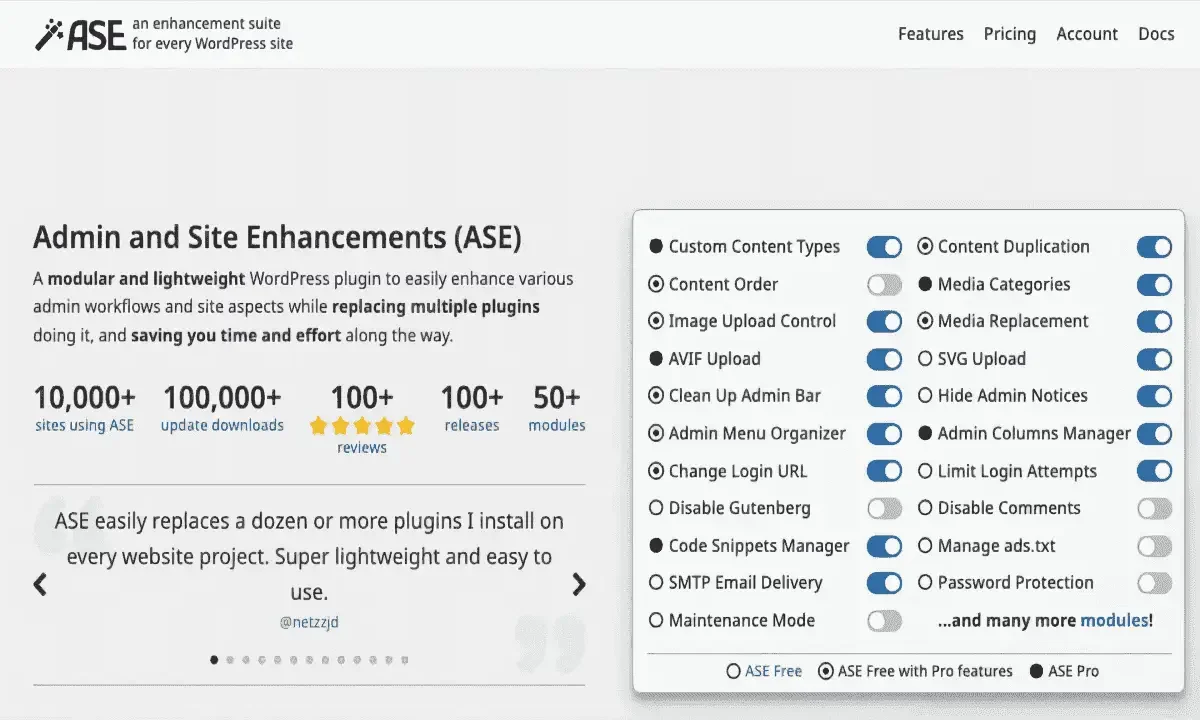Toggle Content Duplication switch
The width and height of the screenshot is (1200, 720).
click(1154, 247)
